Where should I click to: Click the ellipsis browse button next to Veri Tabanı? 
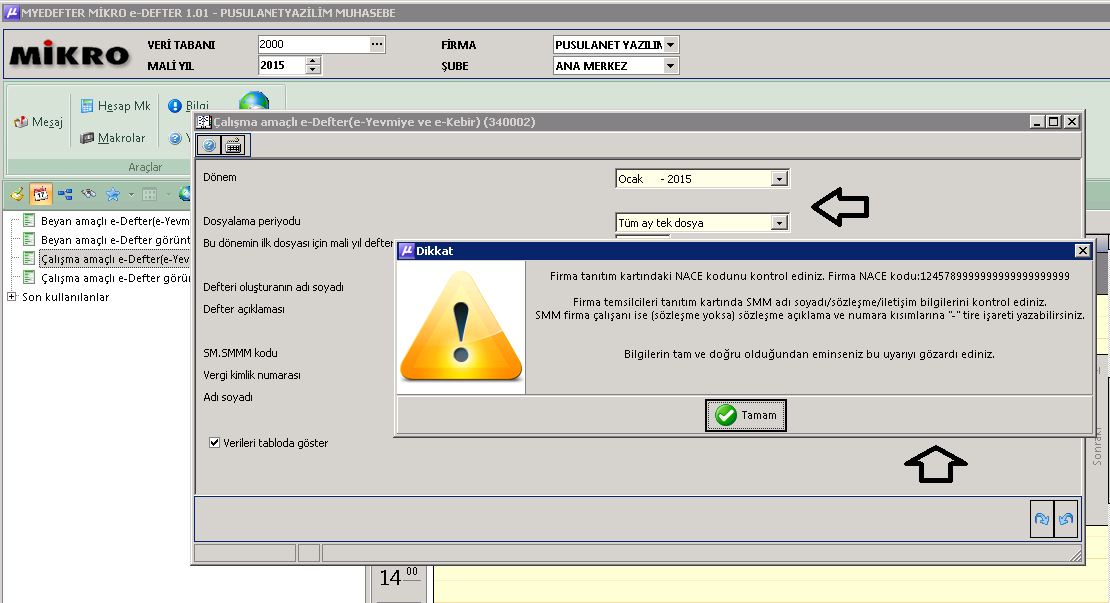377,45
